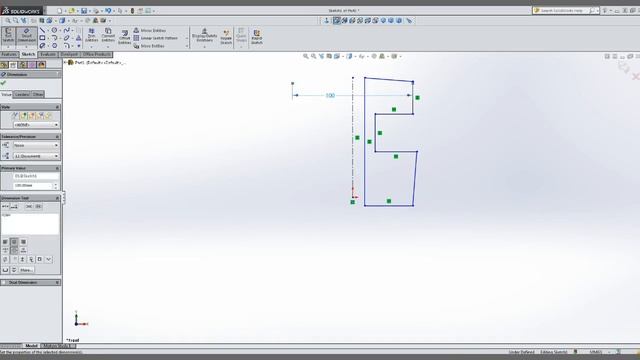Click the dimension value field
The width and height of the screenshot is (640, 360).
pyautogui.click(x=33, y=186)
